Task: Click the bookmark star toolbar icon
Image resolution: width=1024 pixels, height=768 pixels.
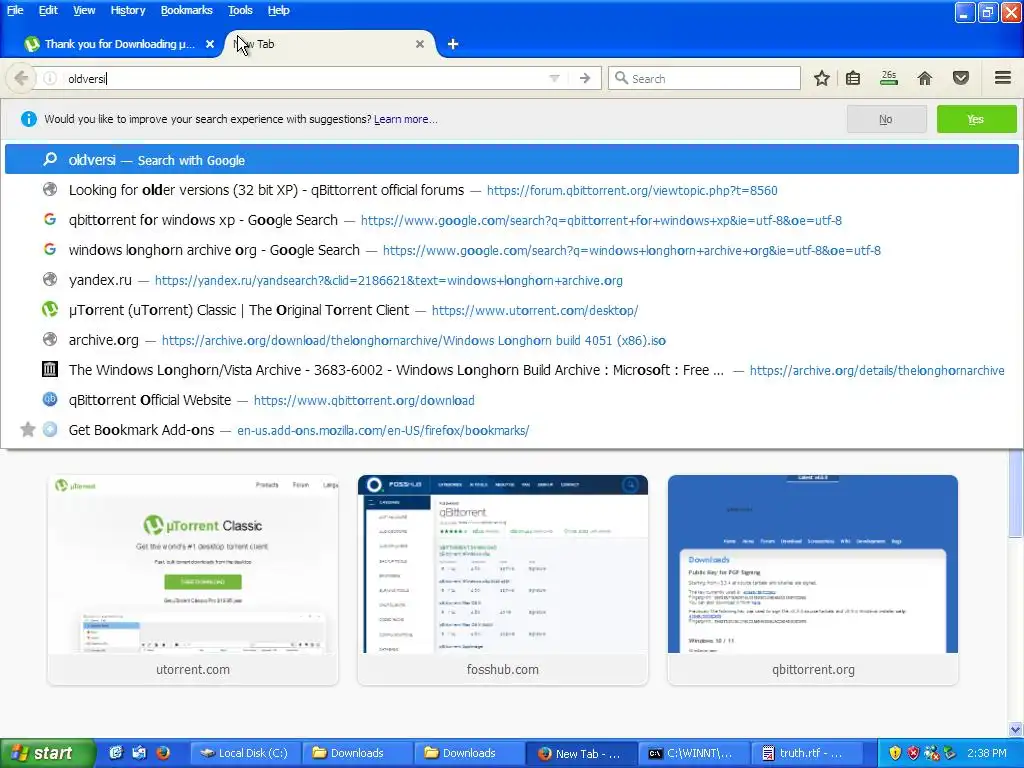Action: [822, 78]
